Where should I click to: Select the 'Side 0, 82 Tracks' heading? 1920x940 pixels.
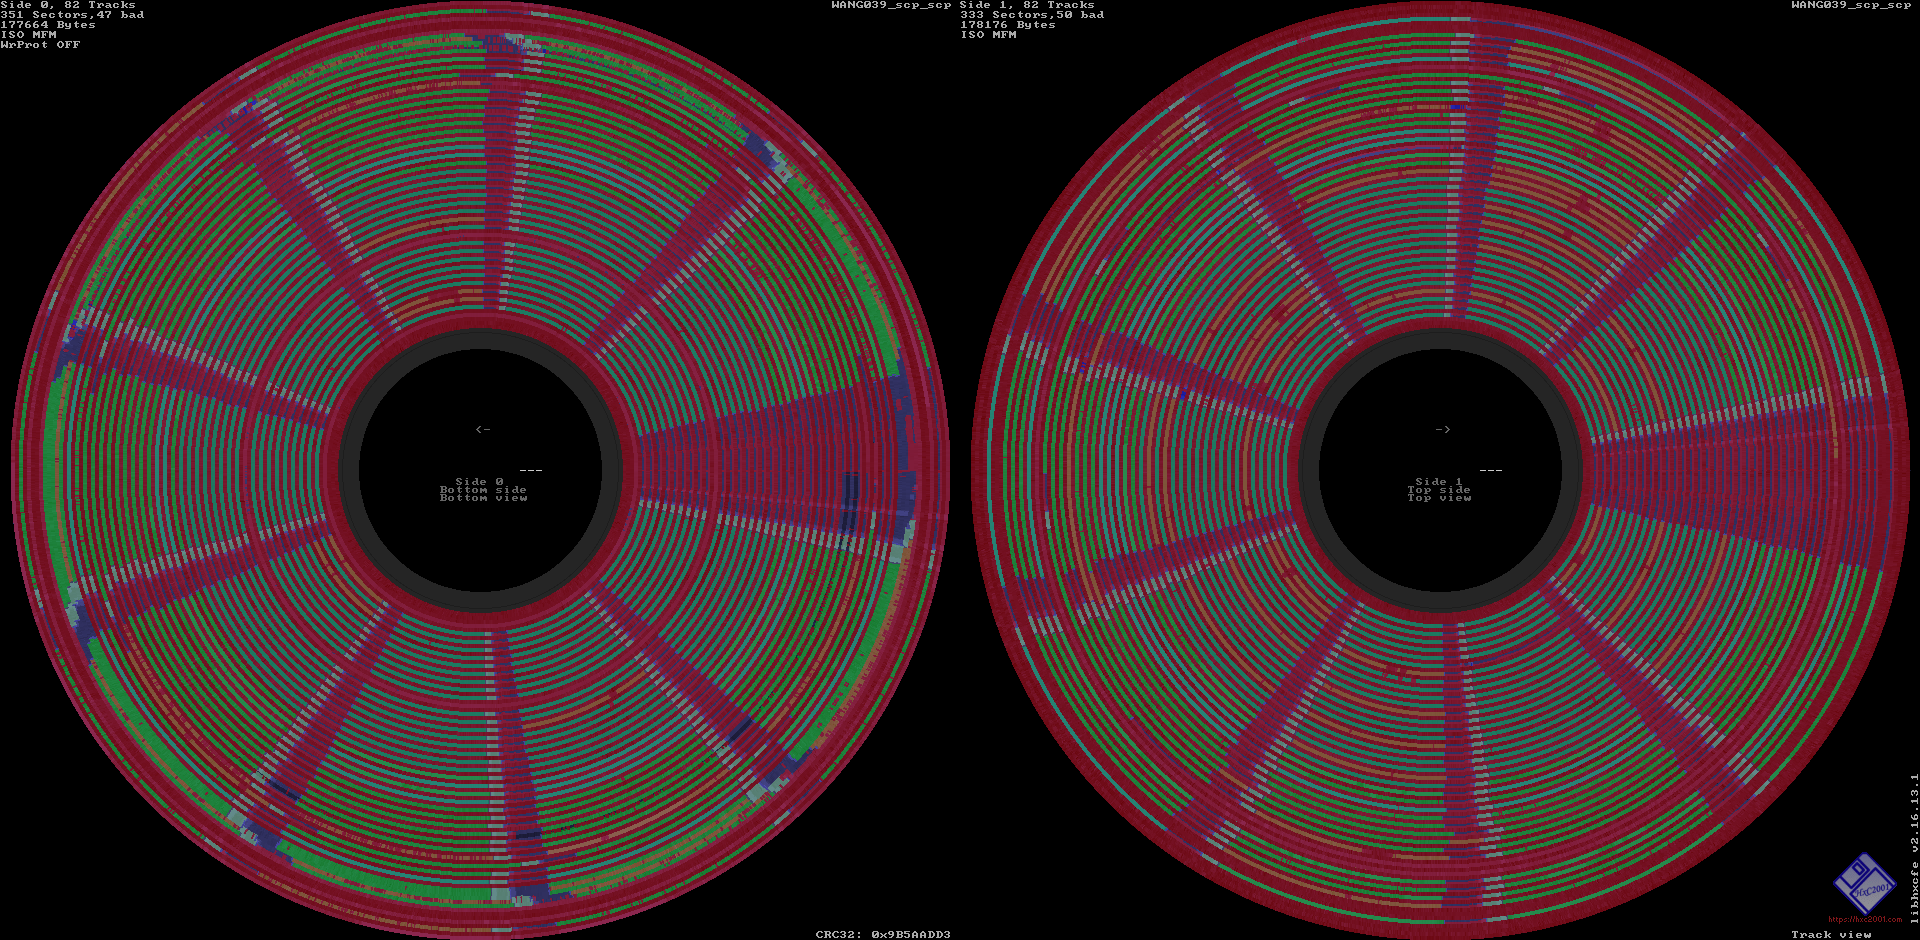68,5
